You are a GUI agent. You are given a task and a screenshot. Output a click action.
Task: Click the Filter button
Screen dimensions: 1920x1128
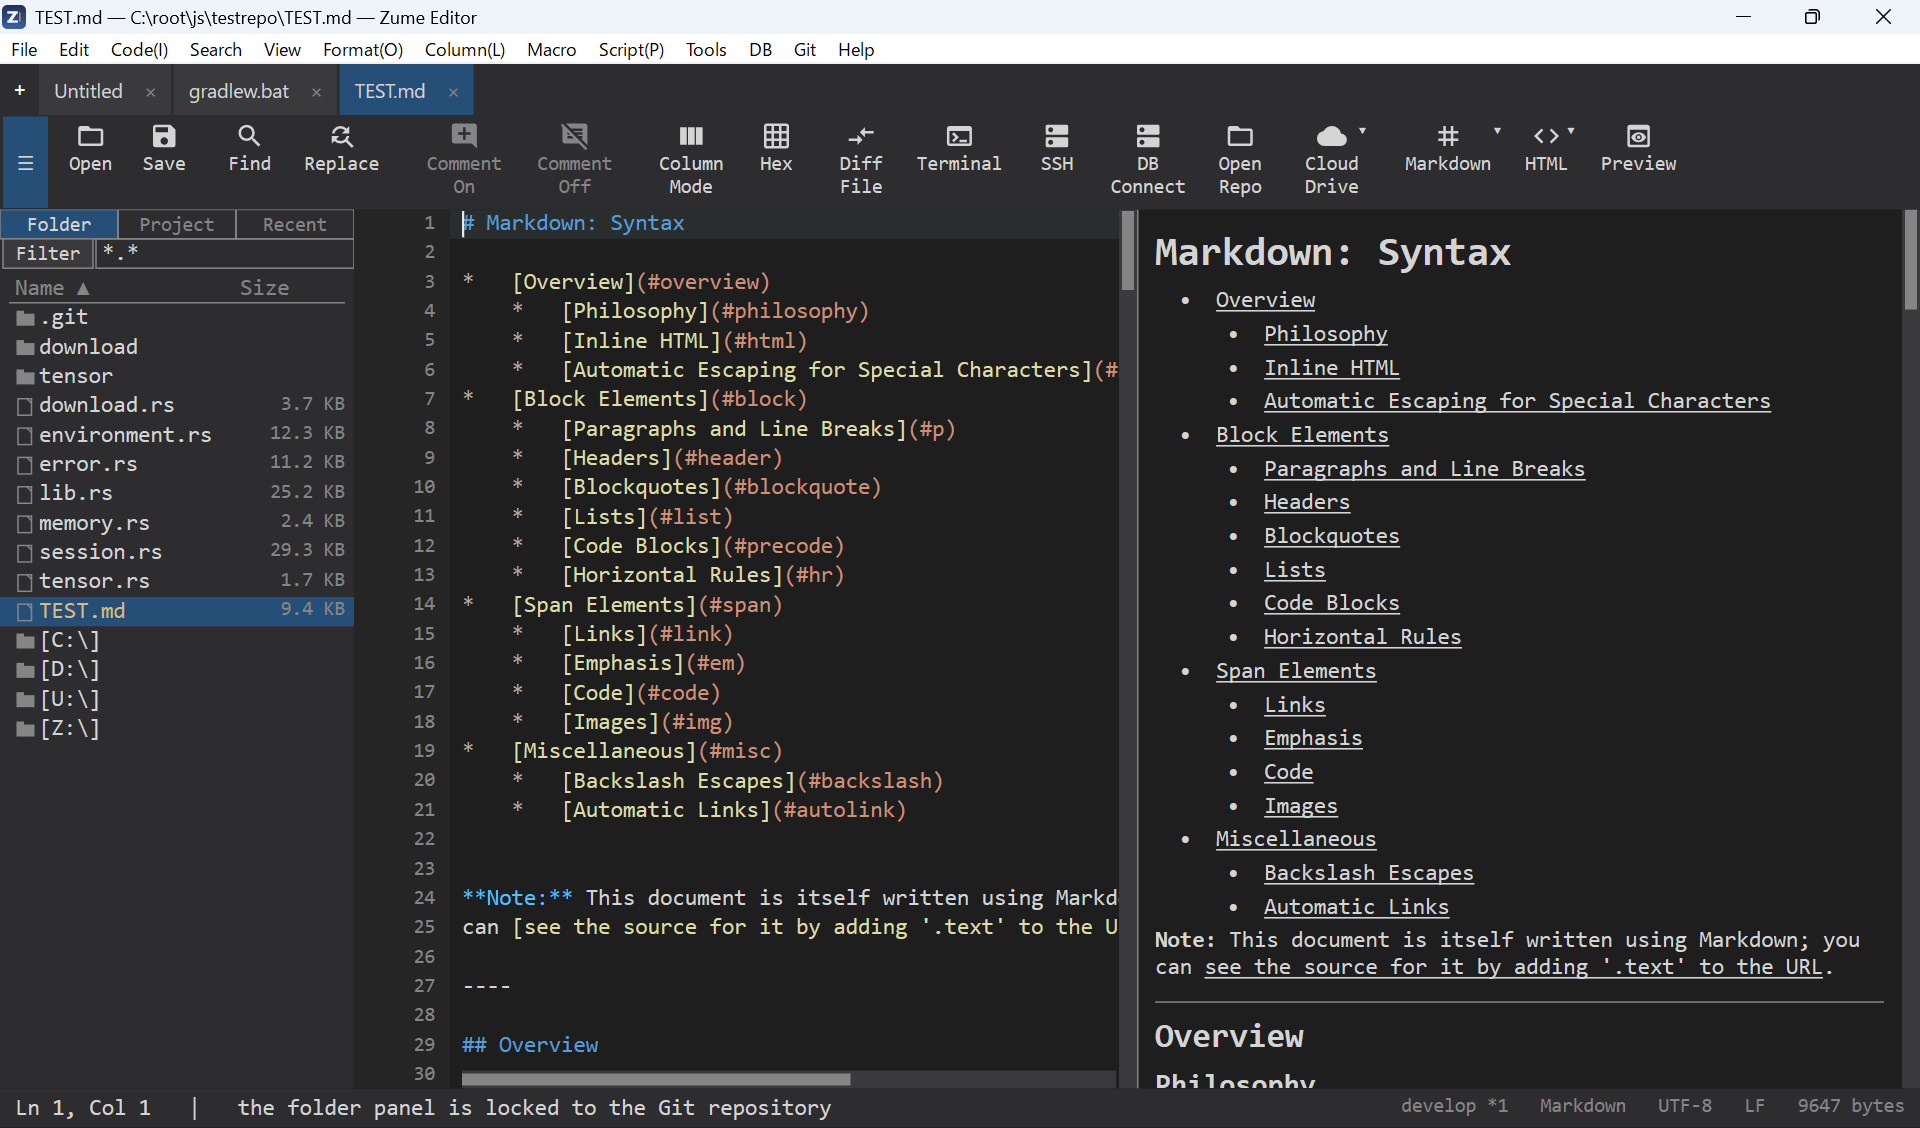click(x=48, y=253)
